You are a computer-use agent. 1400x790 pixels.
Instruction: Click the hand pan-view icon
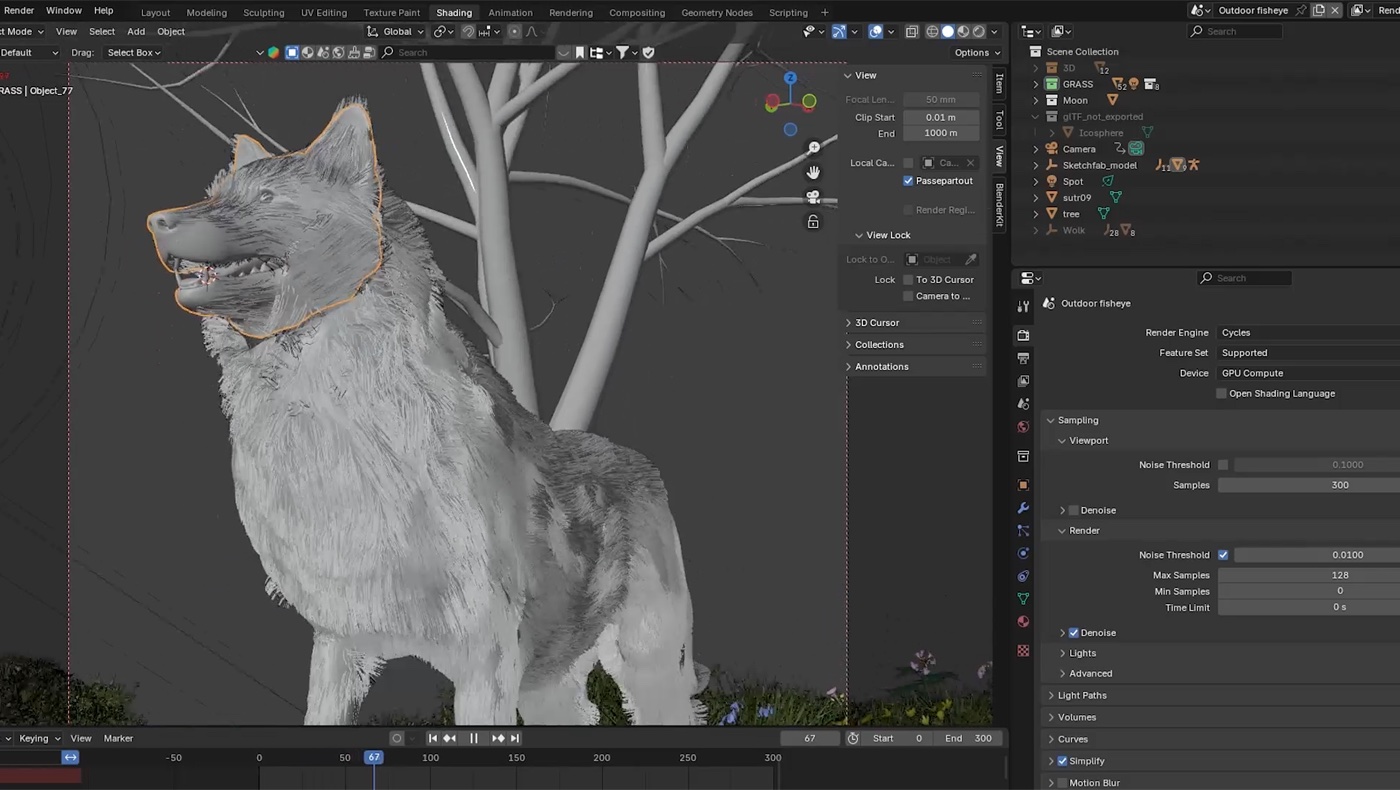813,172
